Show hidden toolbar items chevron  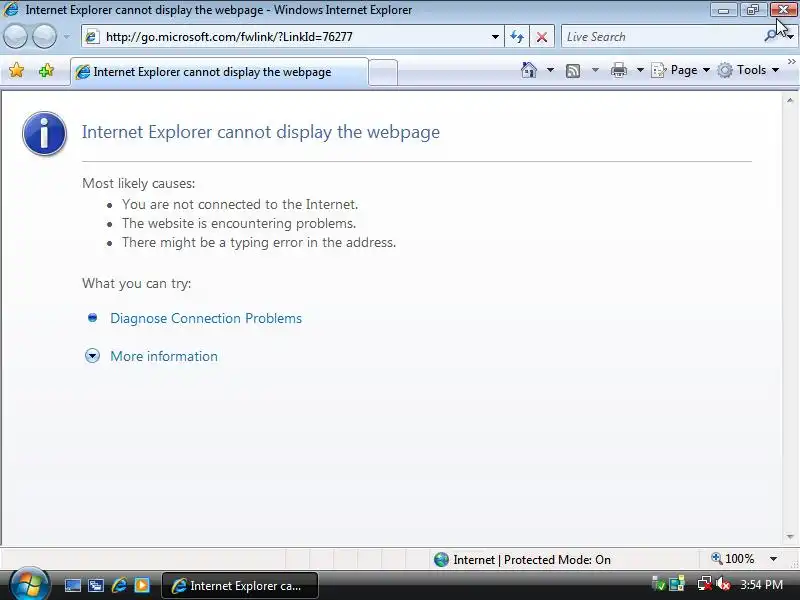click(x=791, y=62)
